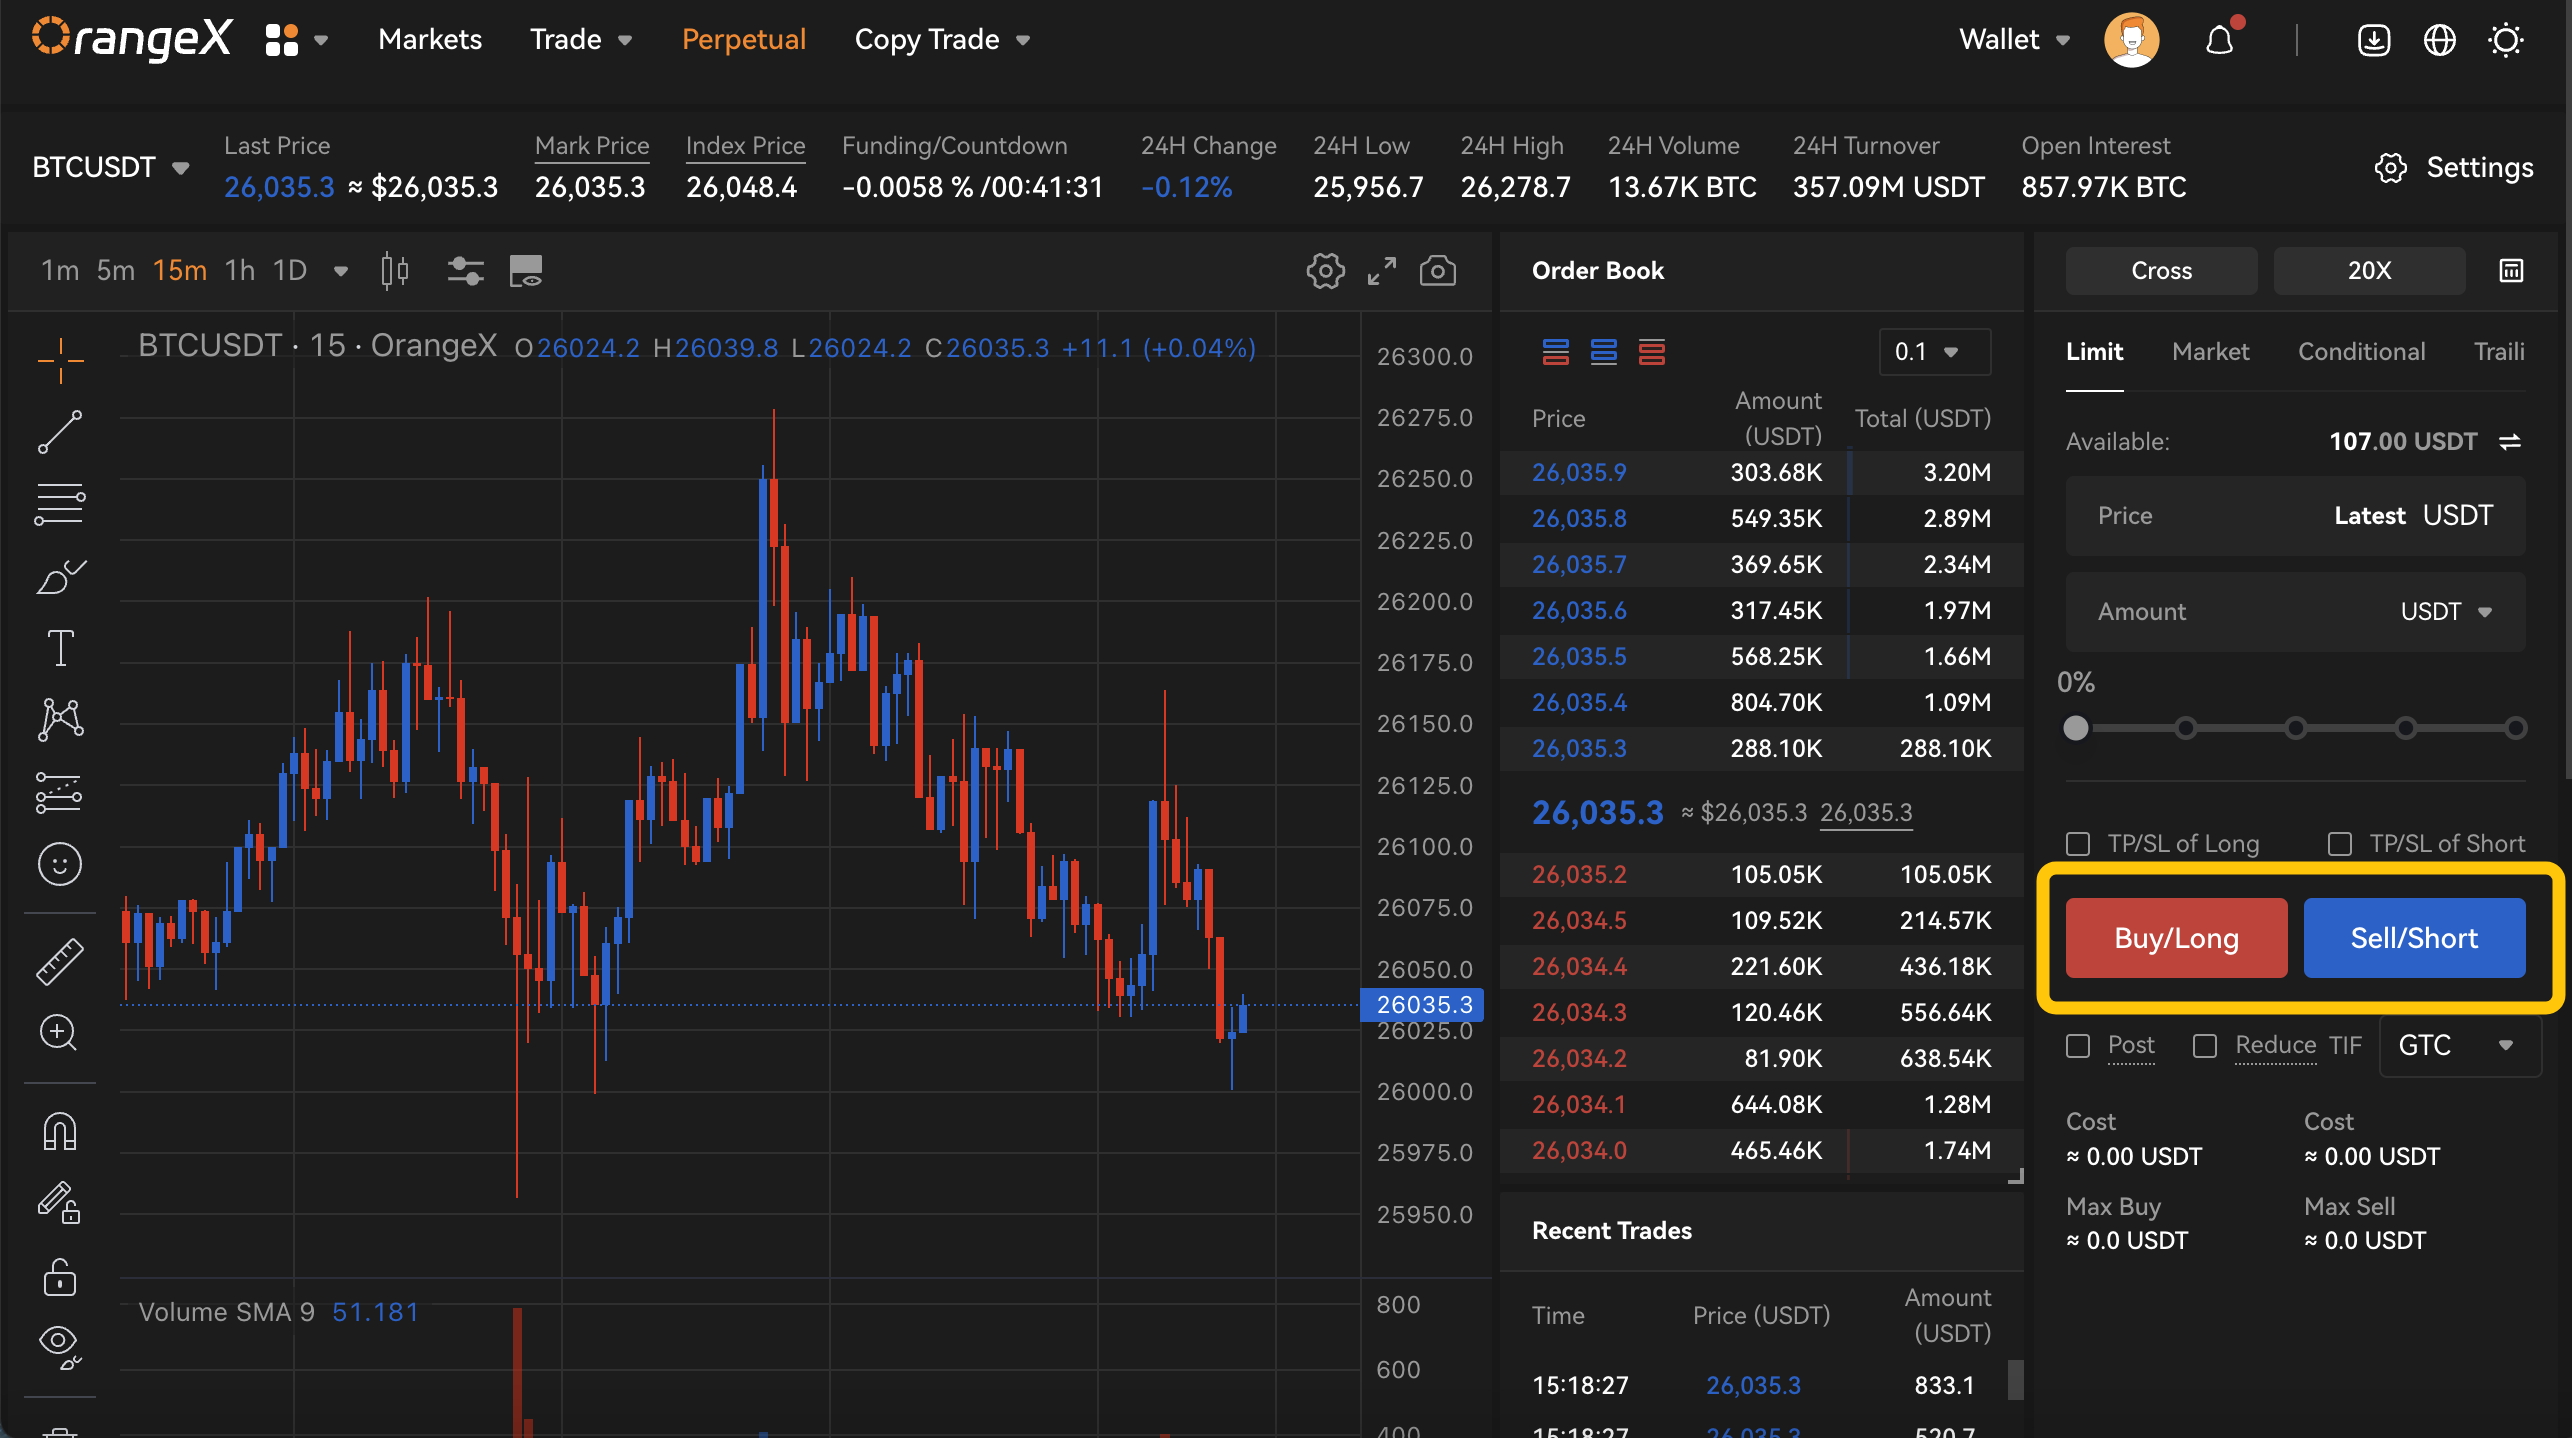Open the Perpetual tab
Image resolution: width=2572 pixels, height=1438 pixels.
(744, 40)
